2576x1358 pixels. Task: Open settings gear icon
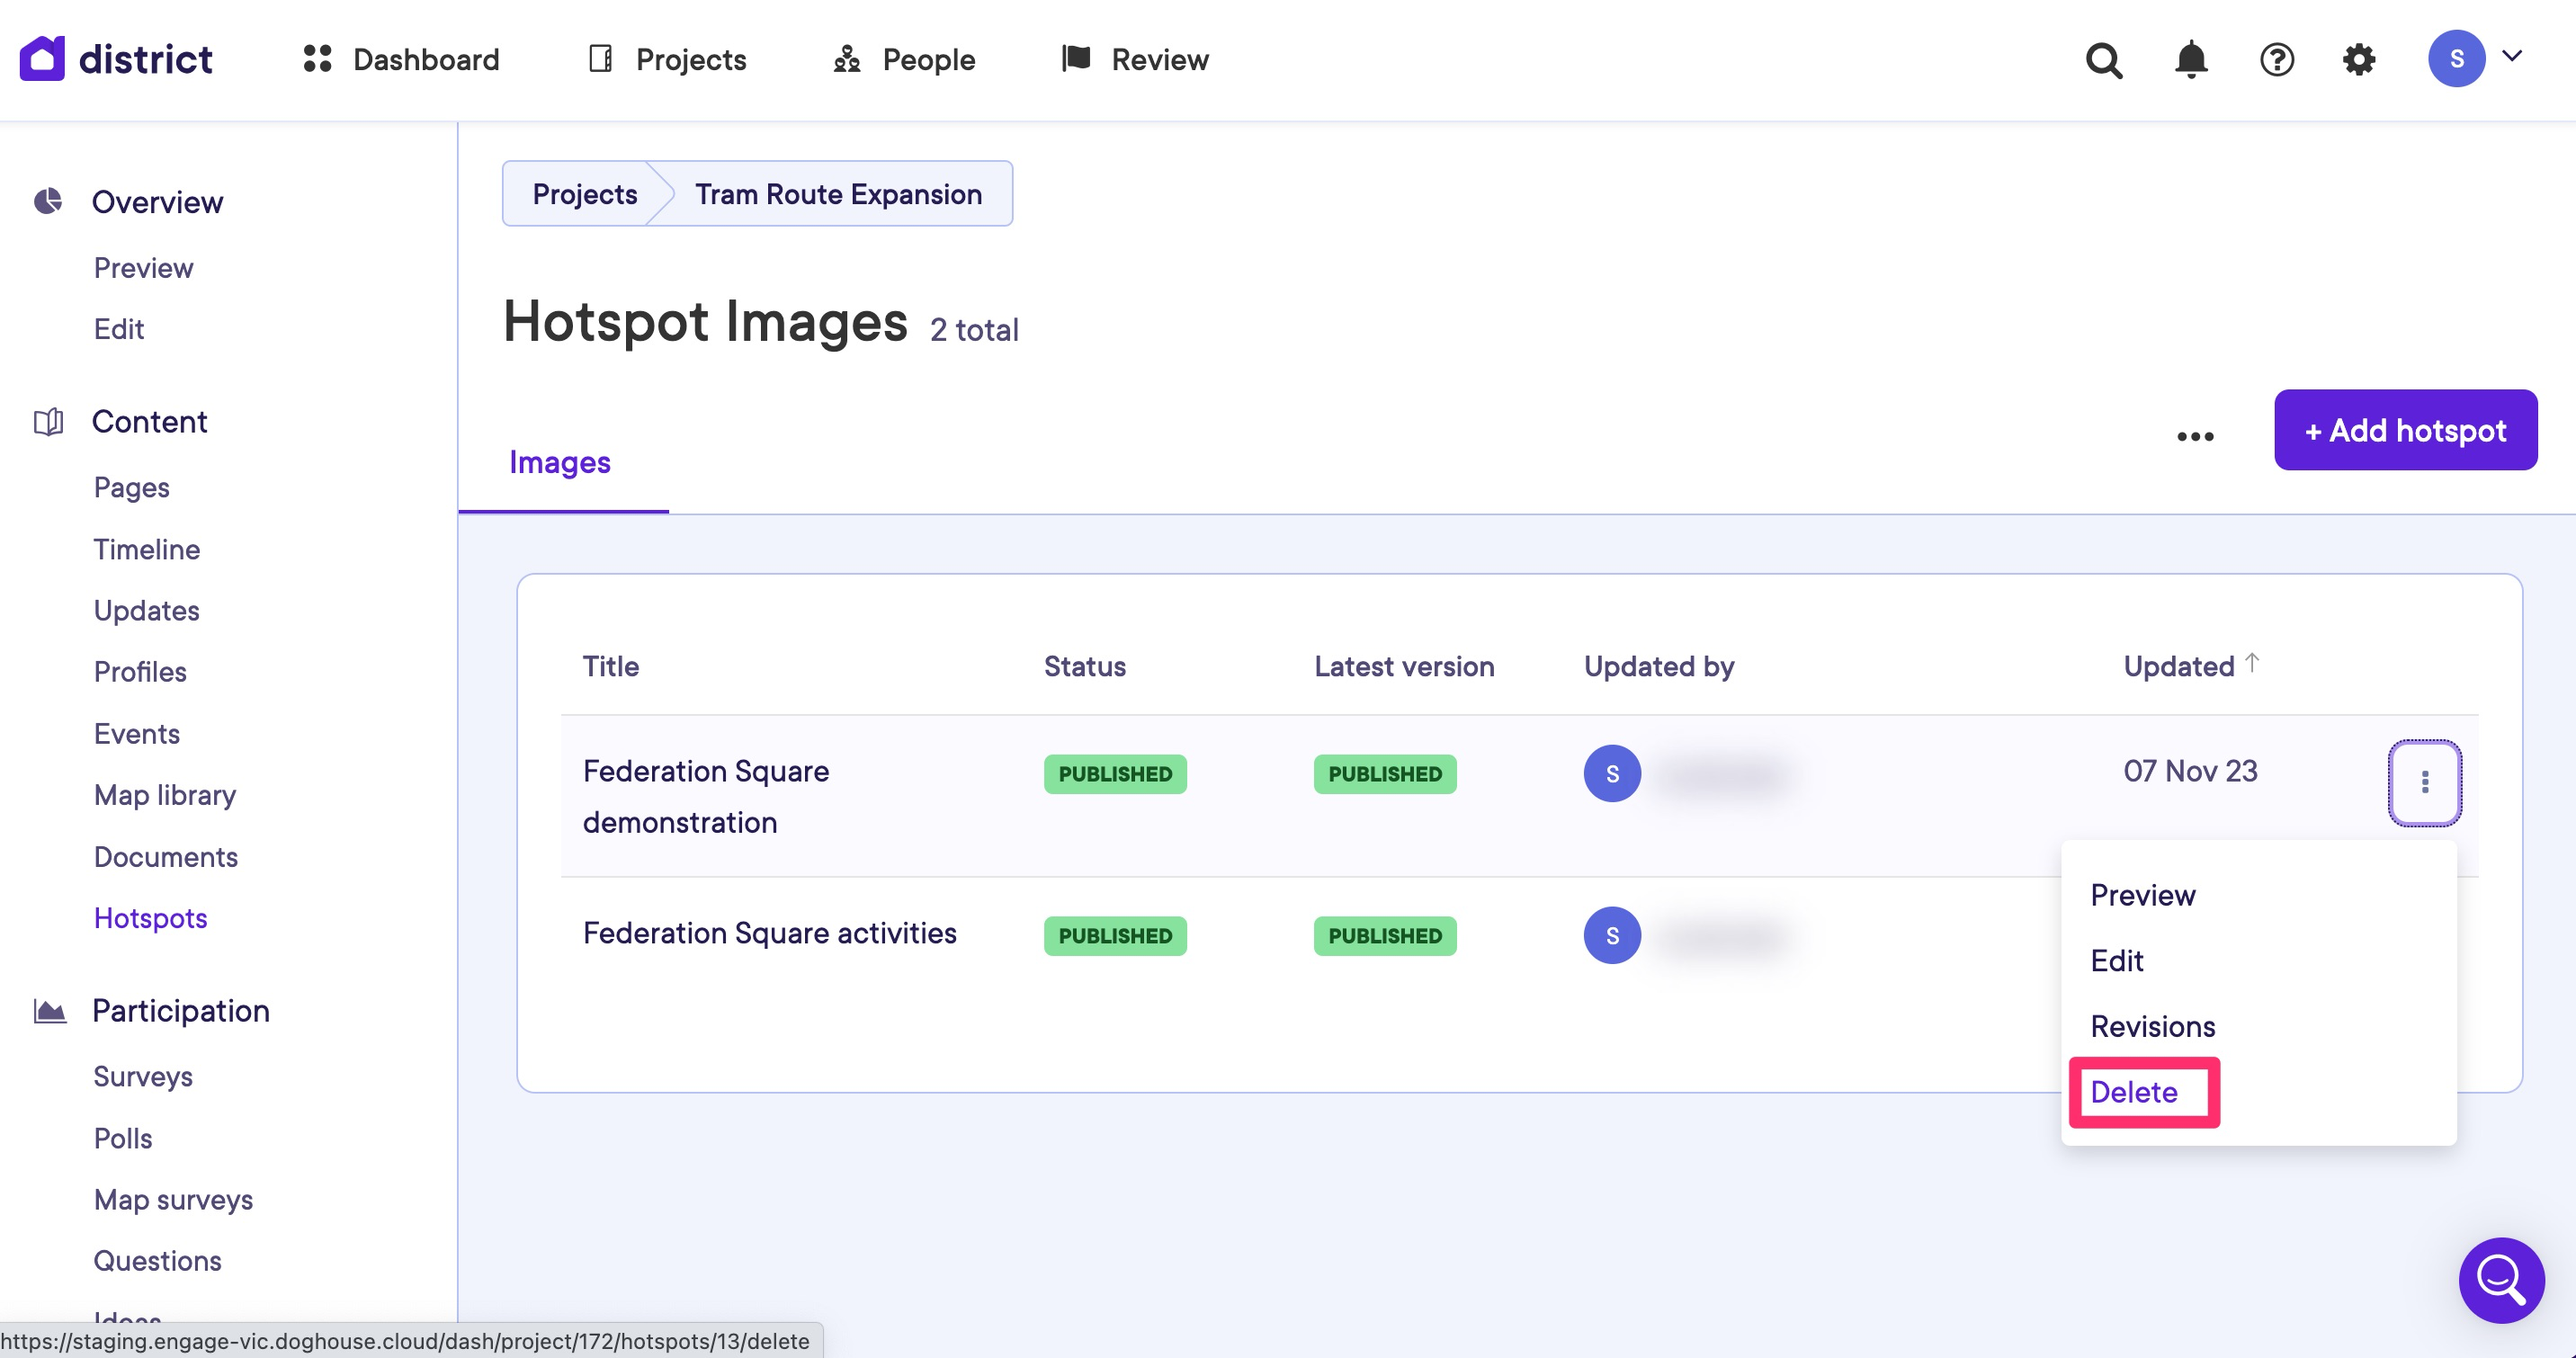coord(2359,60)
